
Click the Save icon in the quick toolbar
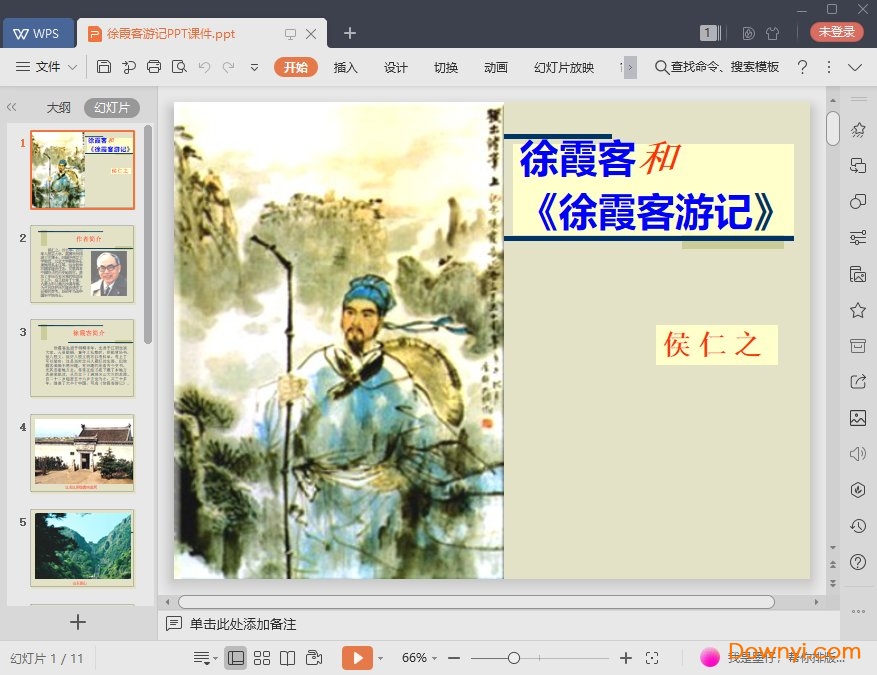click(105, 67)
